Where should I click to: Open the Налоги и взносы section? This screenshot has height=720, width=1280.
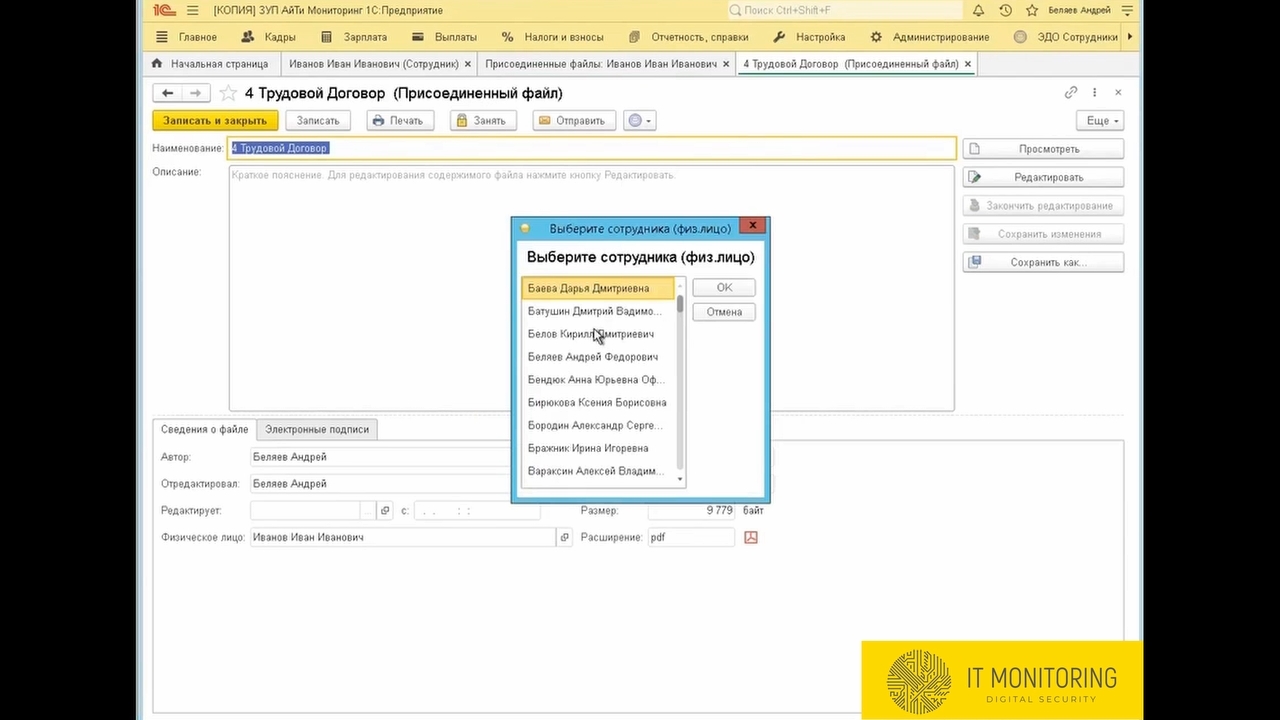point(552,37)
